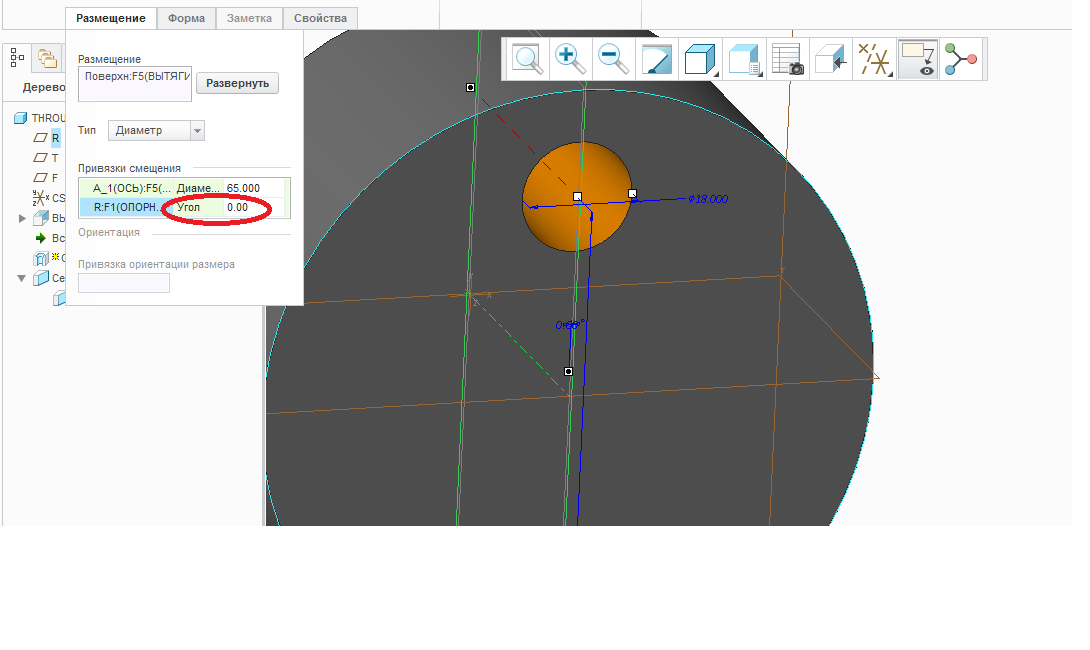Click the view normal icon
Viewport: 1090px width, 650px height.
[x=831, y=59]
